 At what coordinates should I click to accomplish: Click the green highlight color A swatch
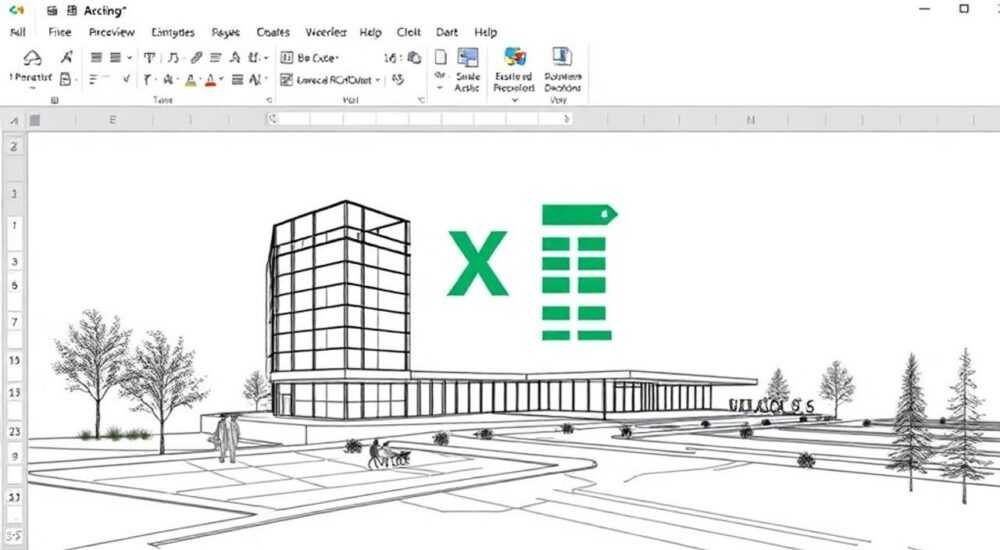[x=190, y=80]
